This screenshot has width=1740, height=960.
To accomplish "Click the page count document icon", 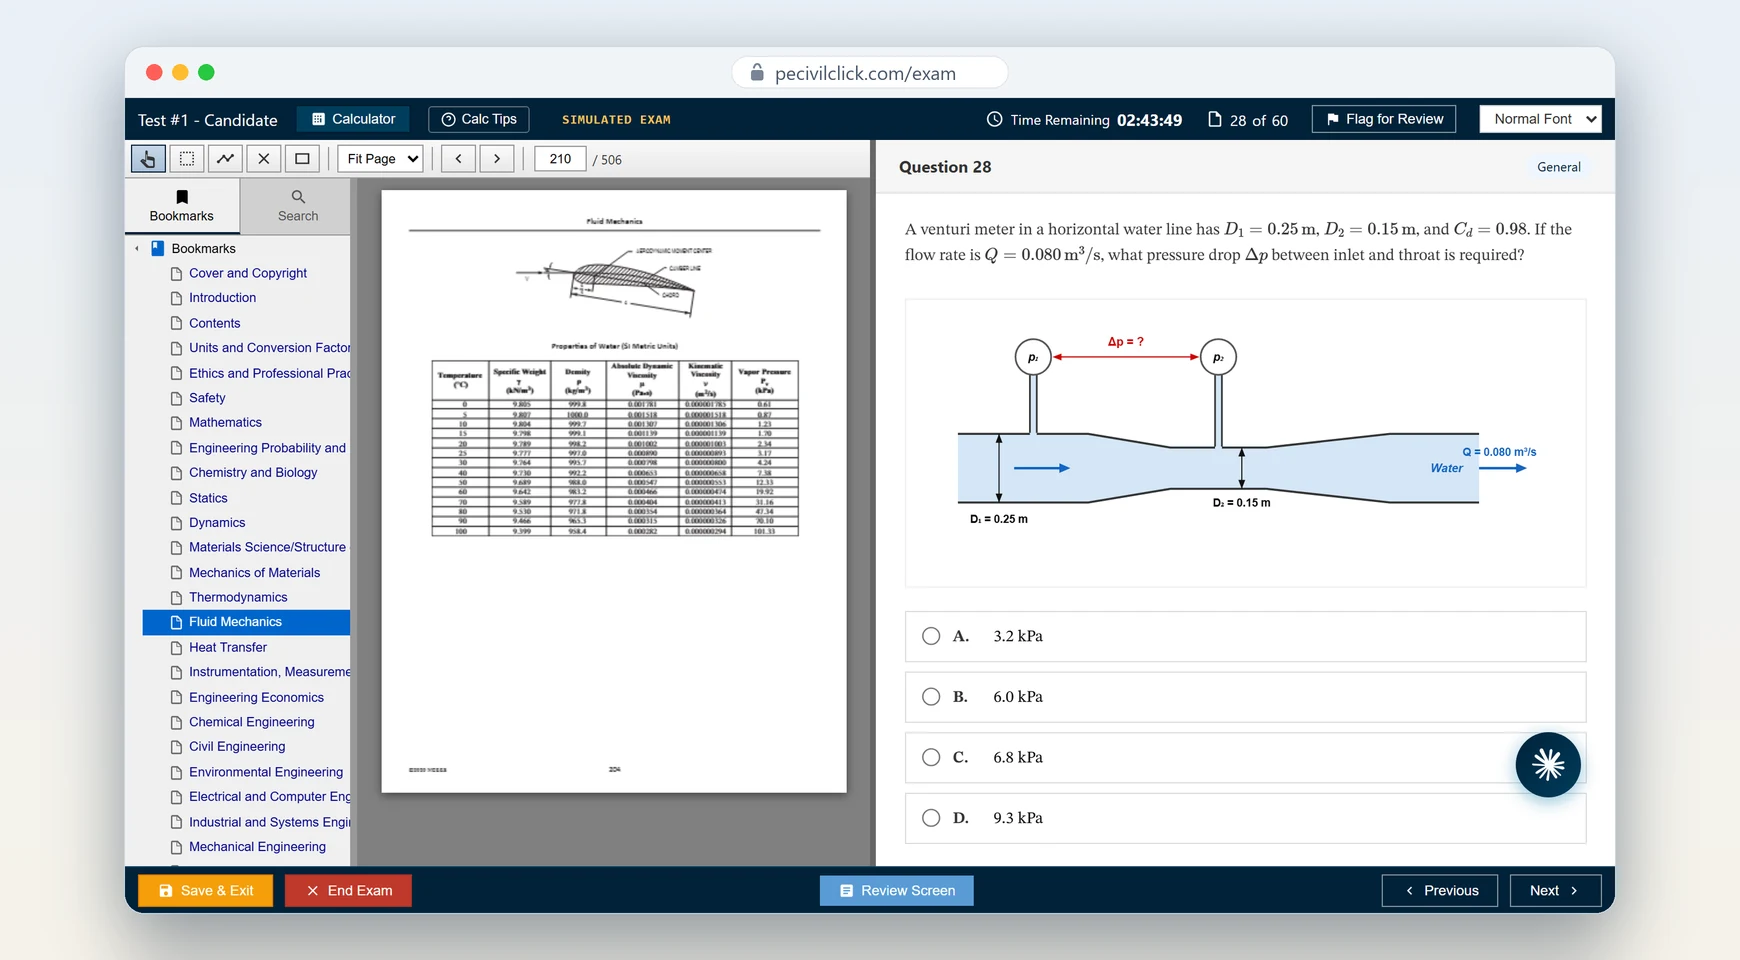I will click(1215, 119).
